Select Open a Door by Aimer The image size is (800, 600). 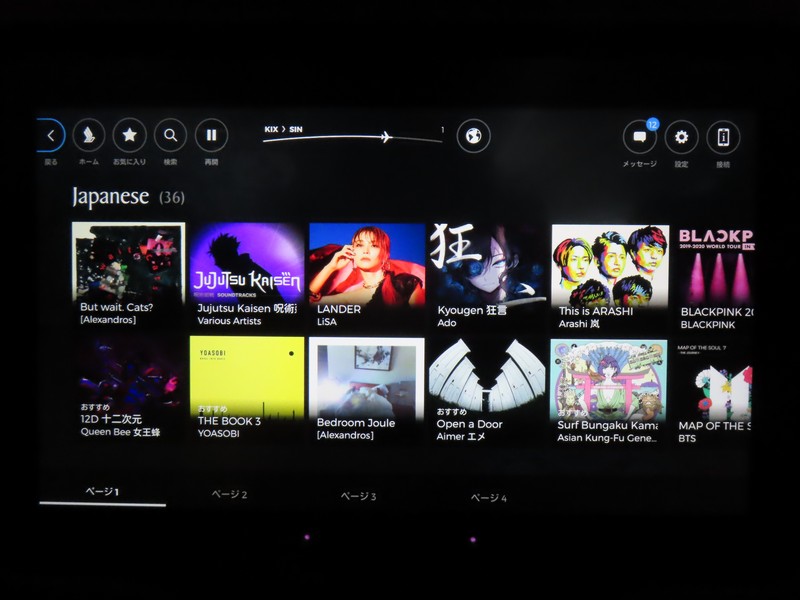(487, 389)
